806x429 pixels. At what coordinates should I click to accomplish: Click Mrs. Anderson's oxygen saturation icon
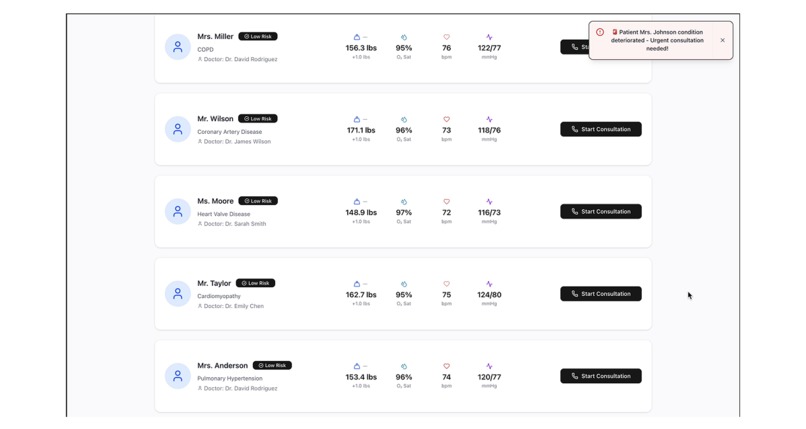(404, 366)
